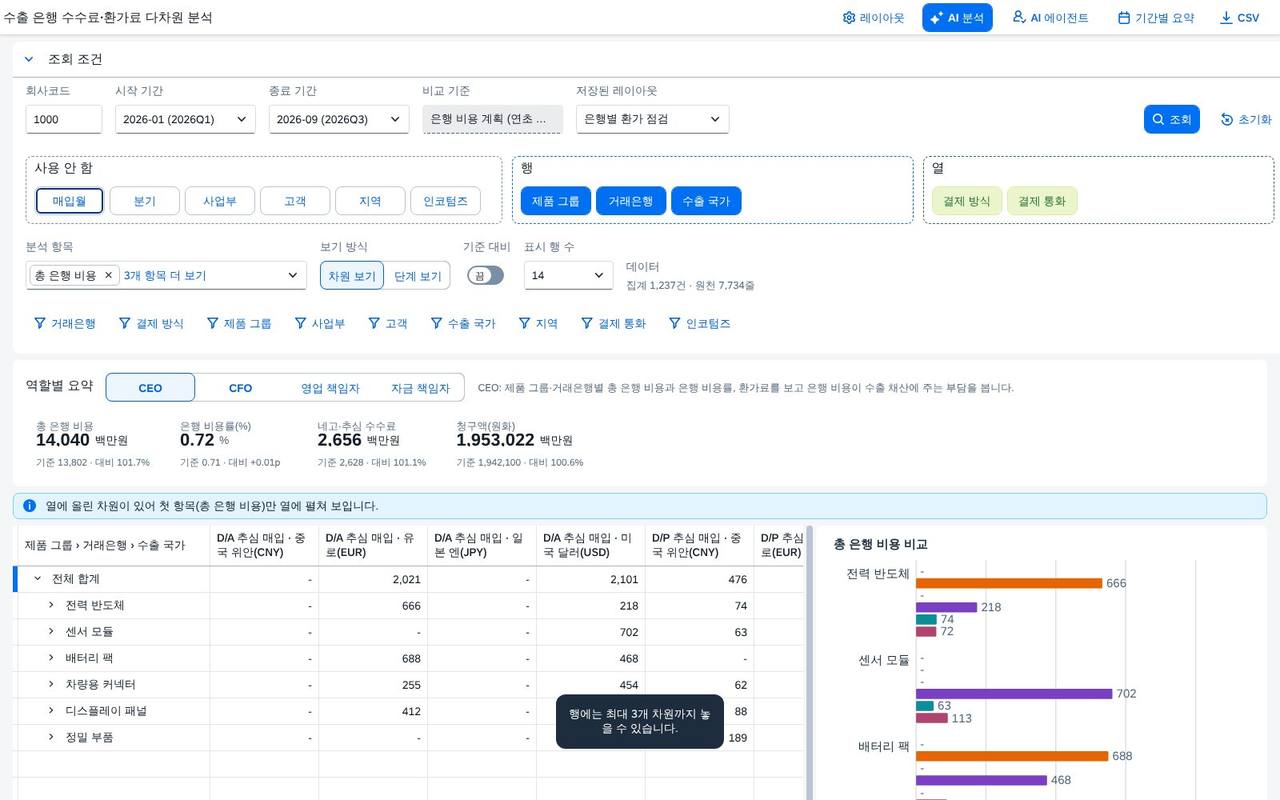Viewport: 1280px width, 800px height.
Task: Select 차원 보기 view mode
Action: (x=352, y=276)
